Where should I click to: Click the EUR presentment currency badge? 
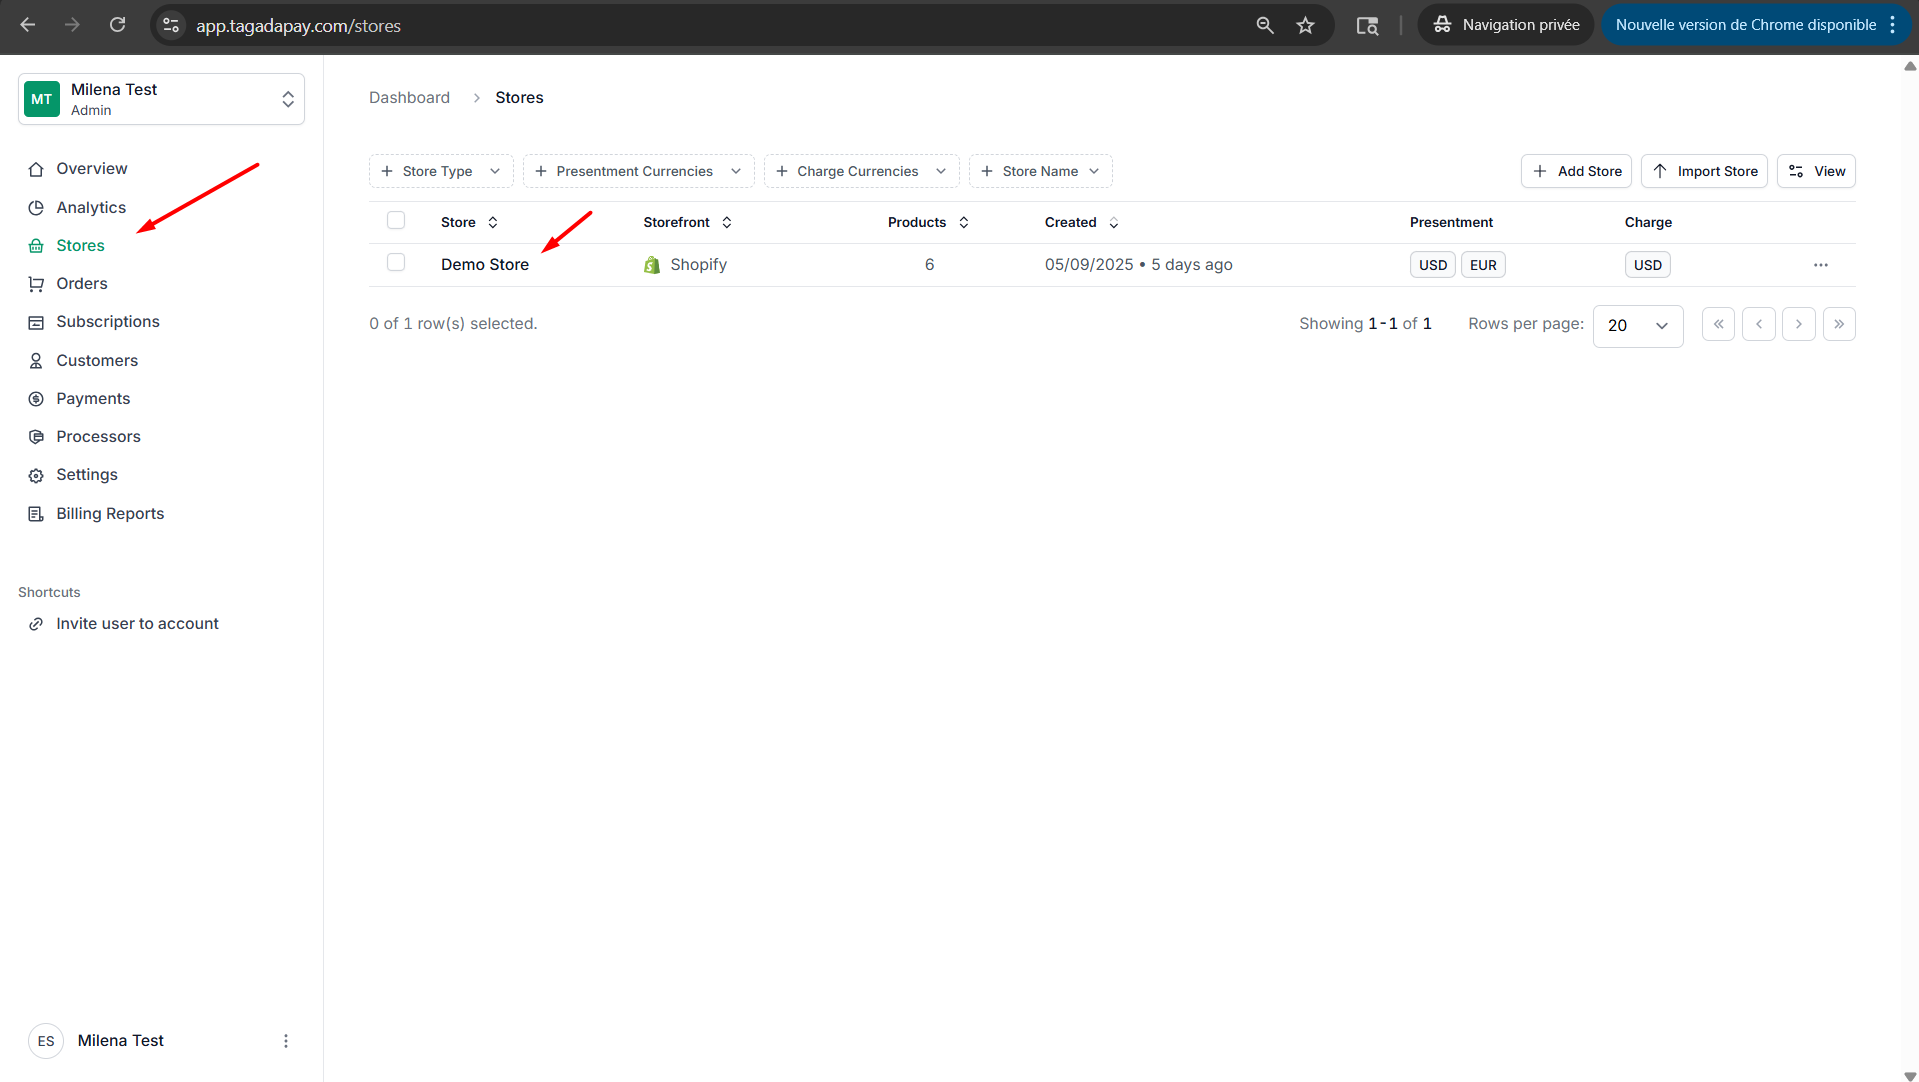tap(1483, 265)
